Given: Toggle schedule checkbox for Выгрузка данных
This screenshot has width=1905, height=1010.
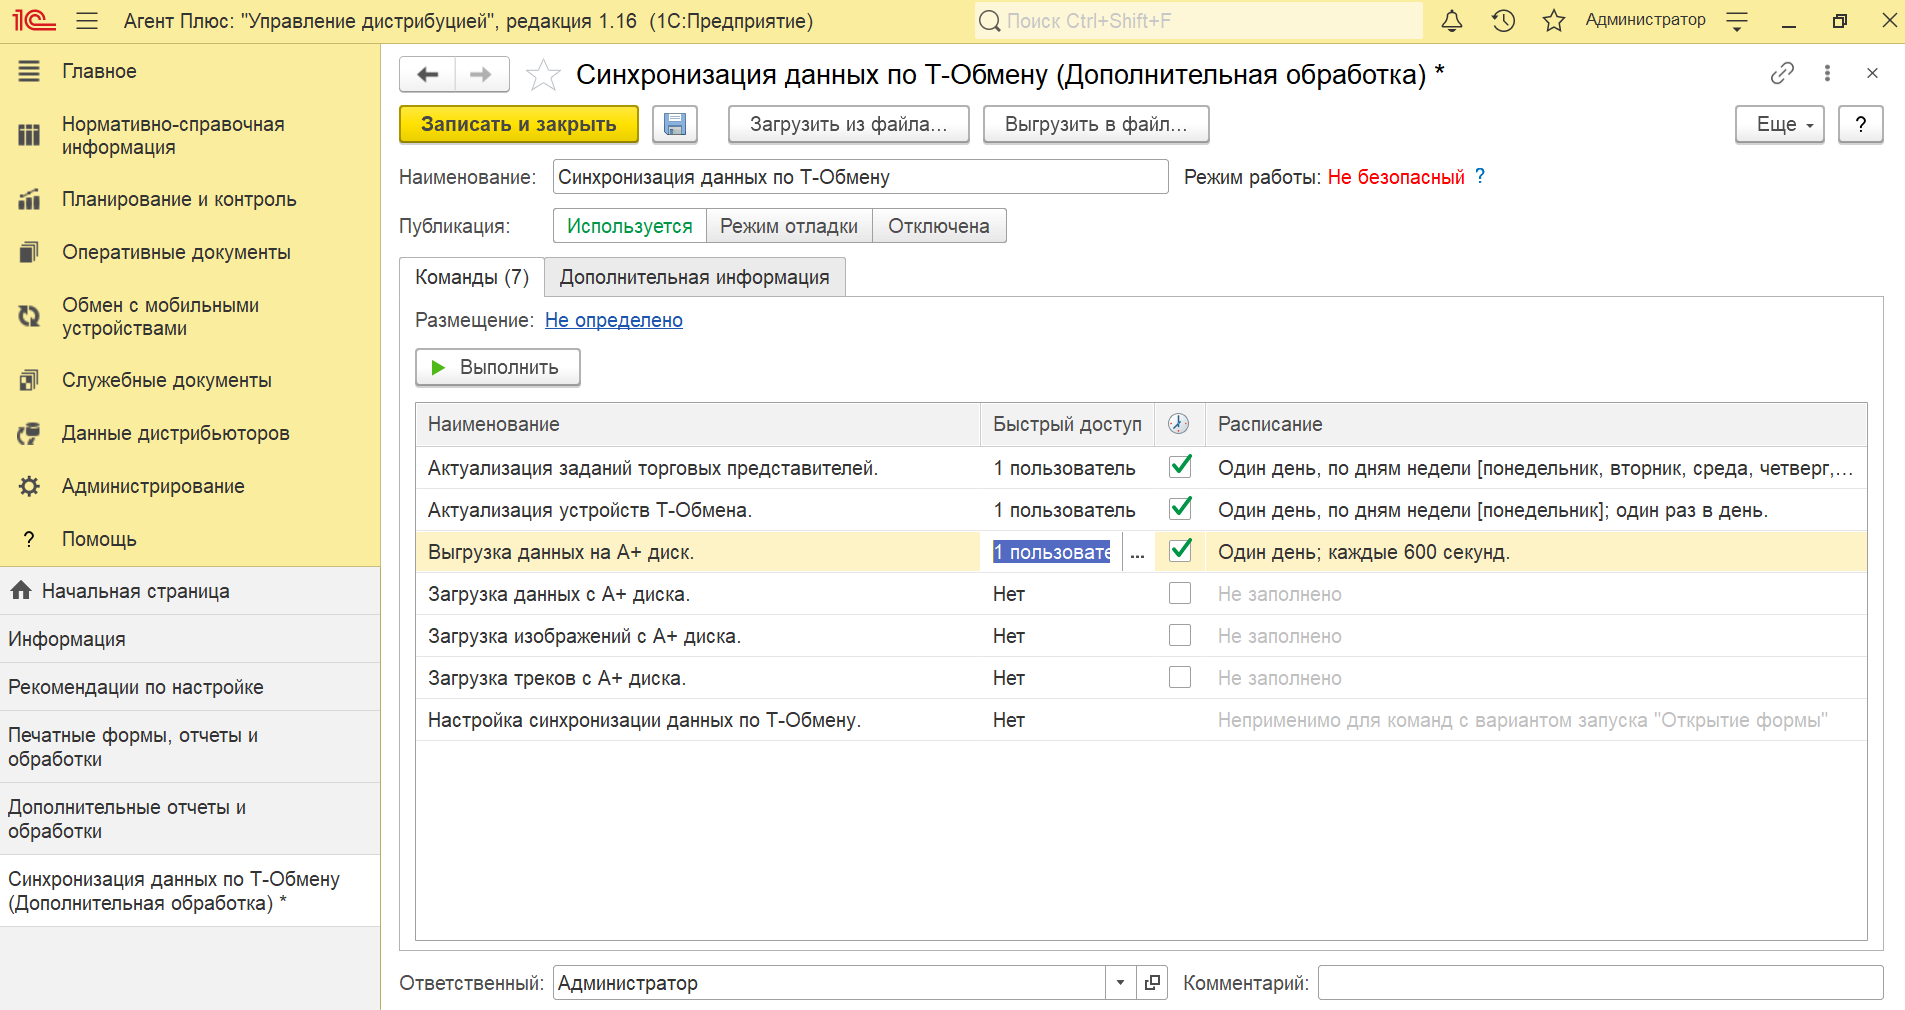Looking at the screenshot, I should pos(1180,551).
